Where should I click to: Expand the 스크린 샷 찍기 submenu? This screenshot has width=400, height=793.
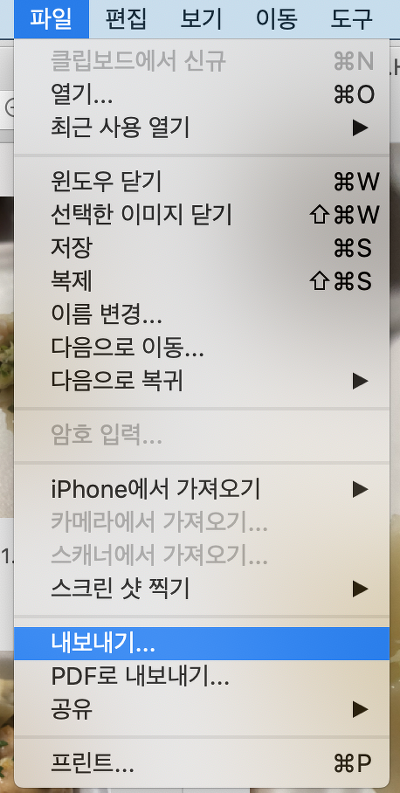point(202,588)
